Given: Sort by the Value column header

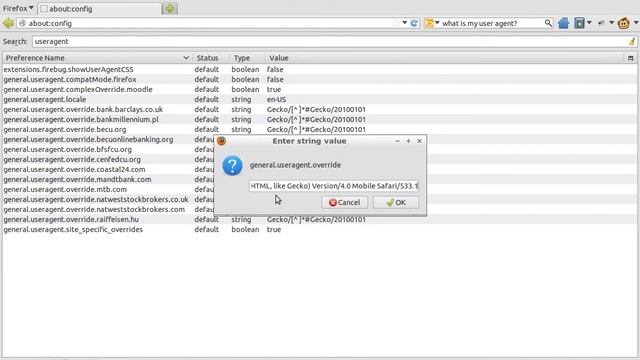Looking at the screenshot, I should click(x=445, y=58).
